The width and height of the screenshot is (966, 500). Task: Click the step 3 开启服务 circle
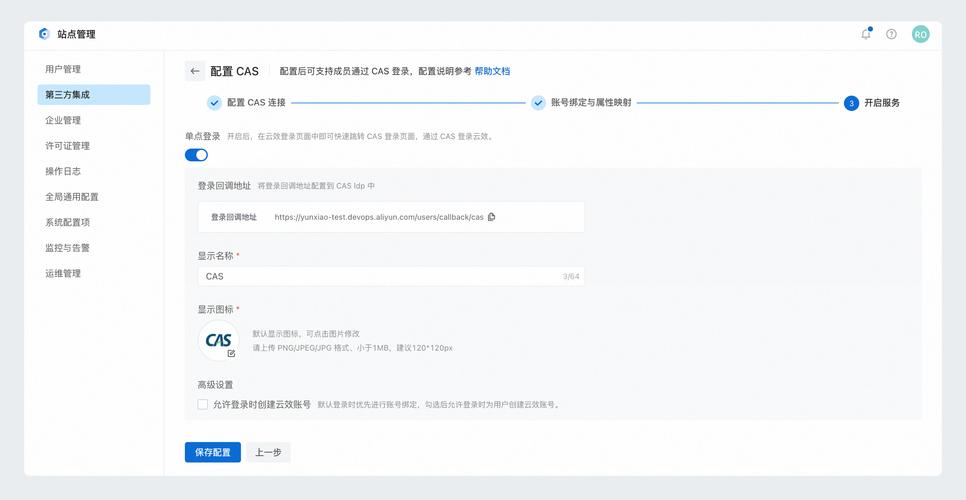point(851,103)
